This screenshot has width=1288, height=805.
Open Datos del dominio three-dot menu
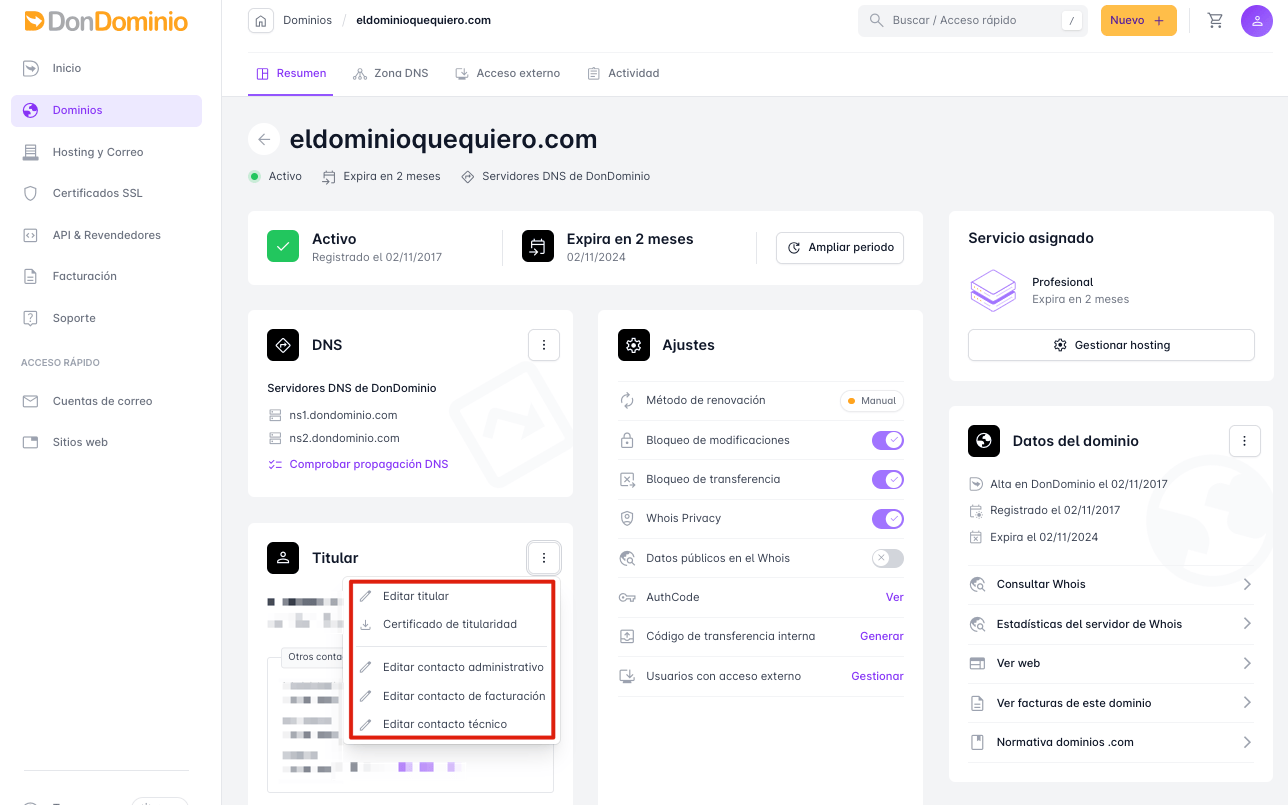click(x=1244, y=441)
